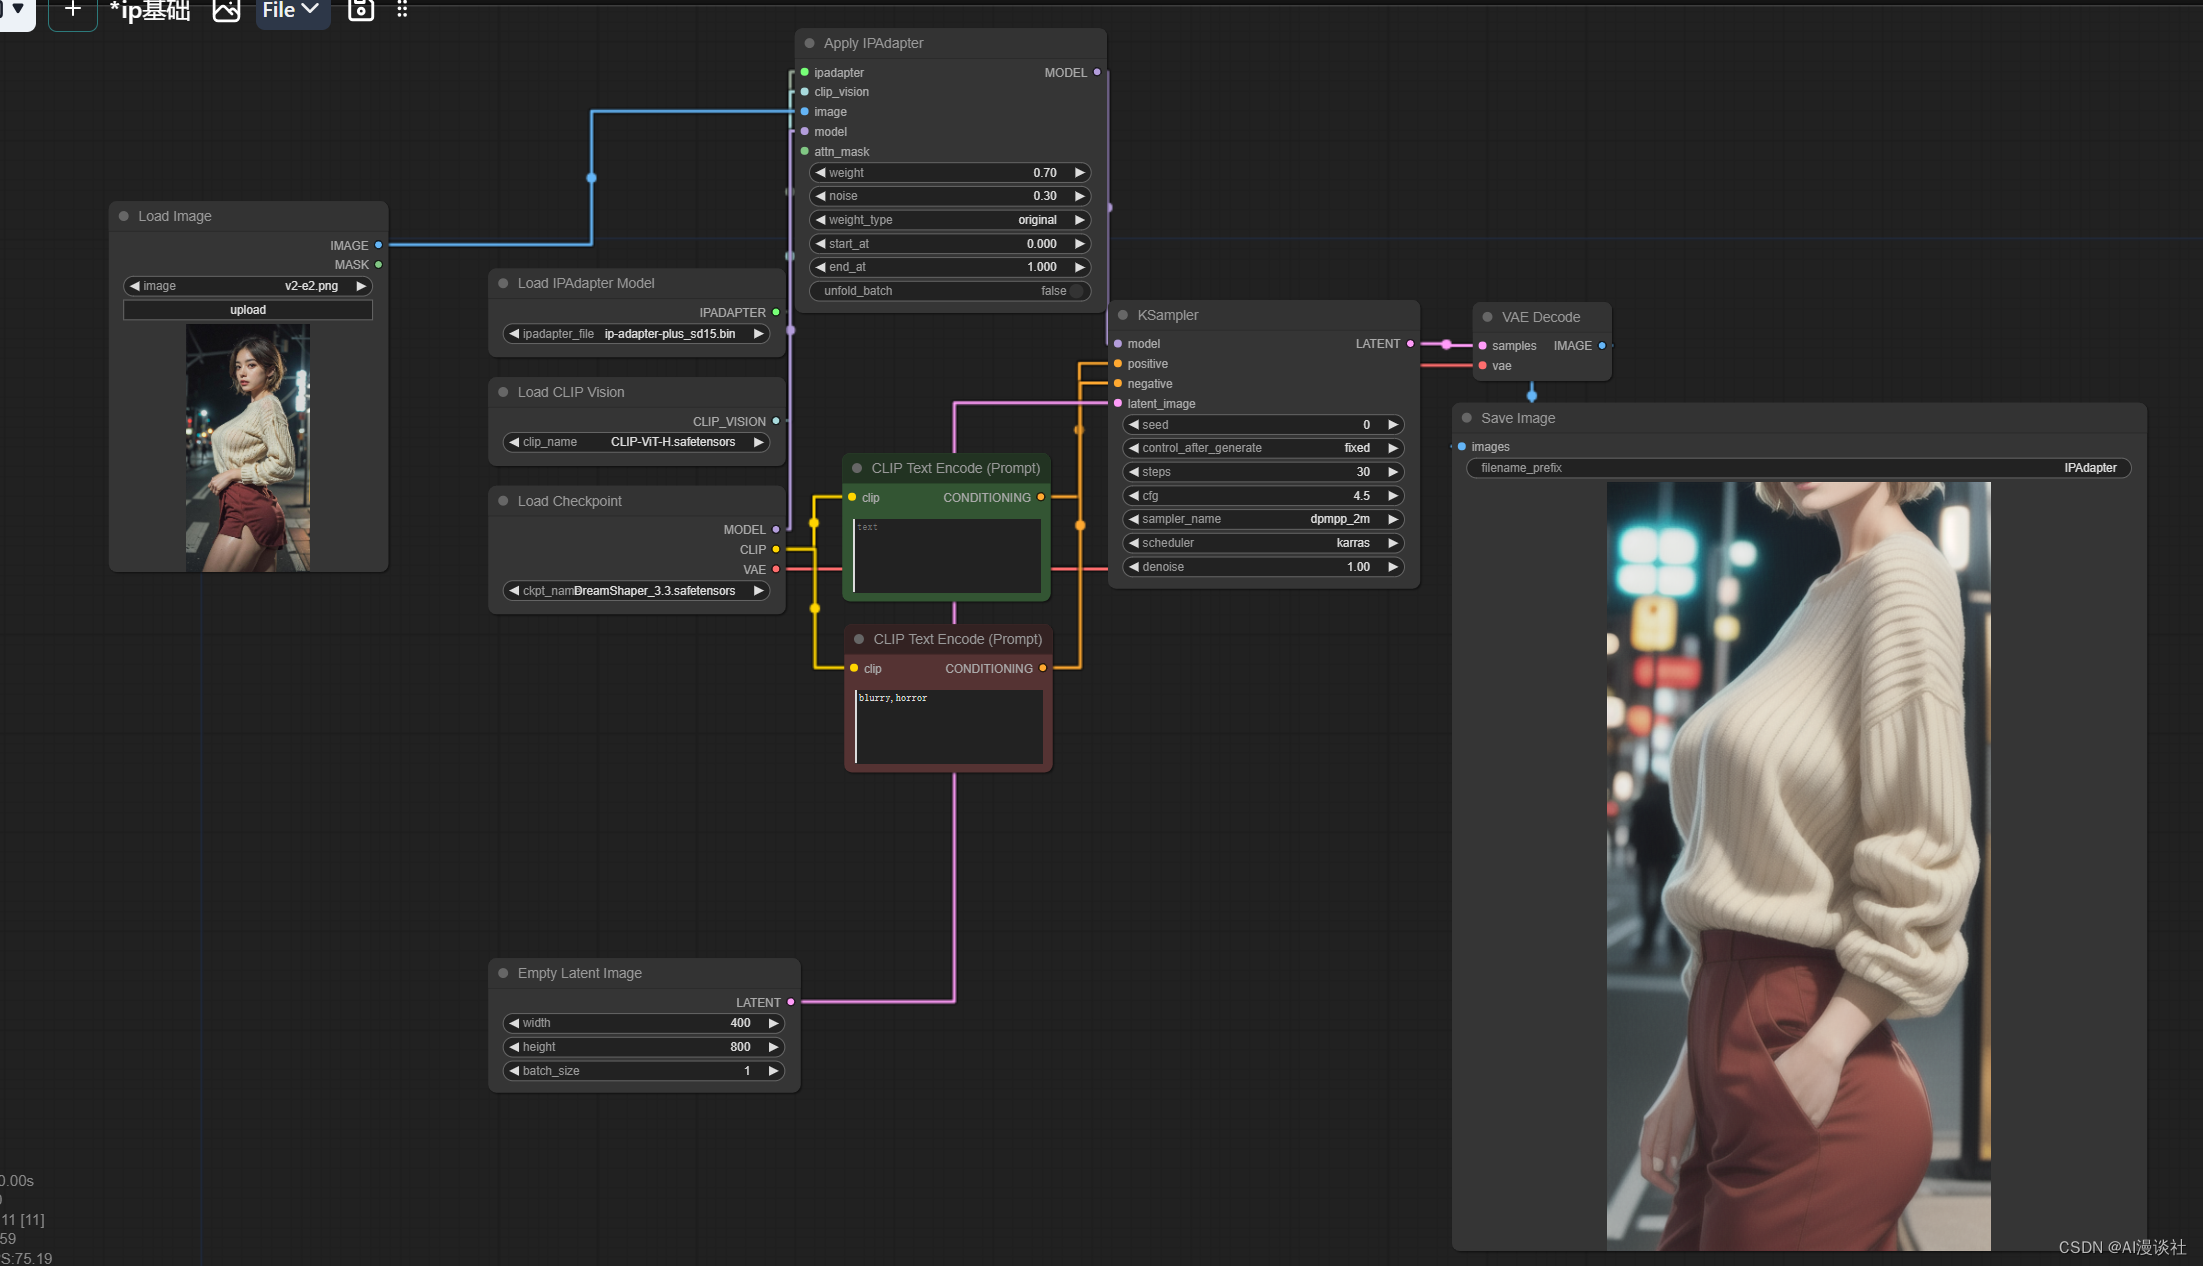Collapse the KSampler node via its dot

[1123, 315]
